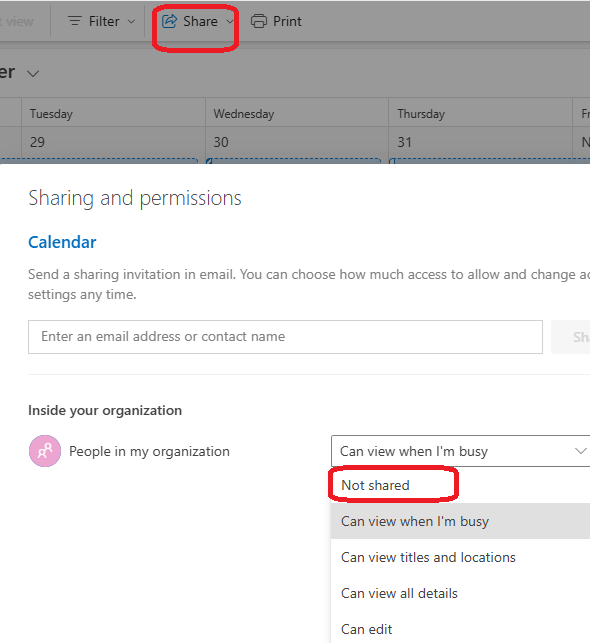Click the People in my organization avatar icon
590x643 pixels.
coord(45,451)
